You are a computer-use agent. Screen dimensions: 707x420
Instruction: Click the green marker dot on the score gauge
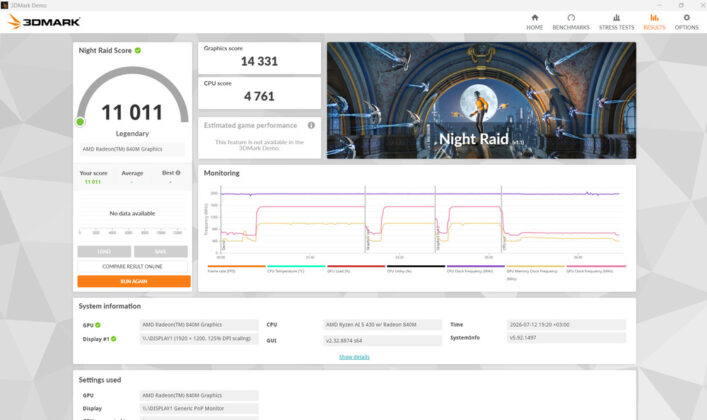[x=80, y=121]
